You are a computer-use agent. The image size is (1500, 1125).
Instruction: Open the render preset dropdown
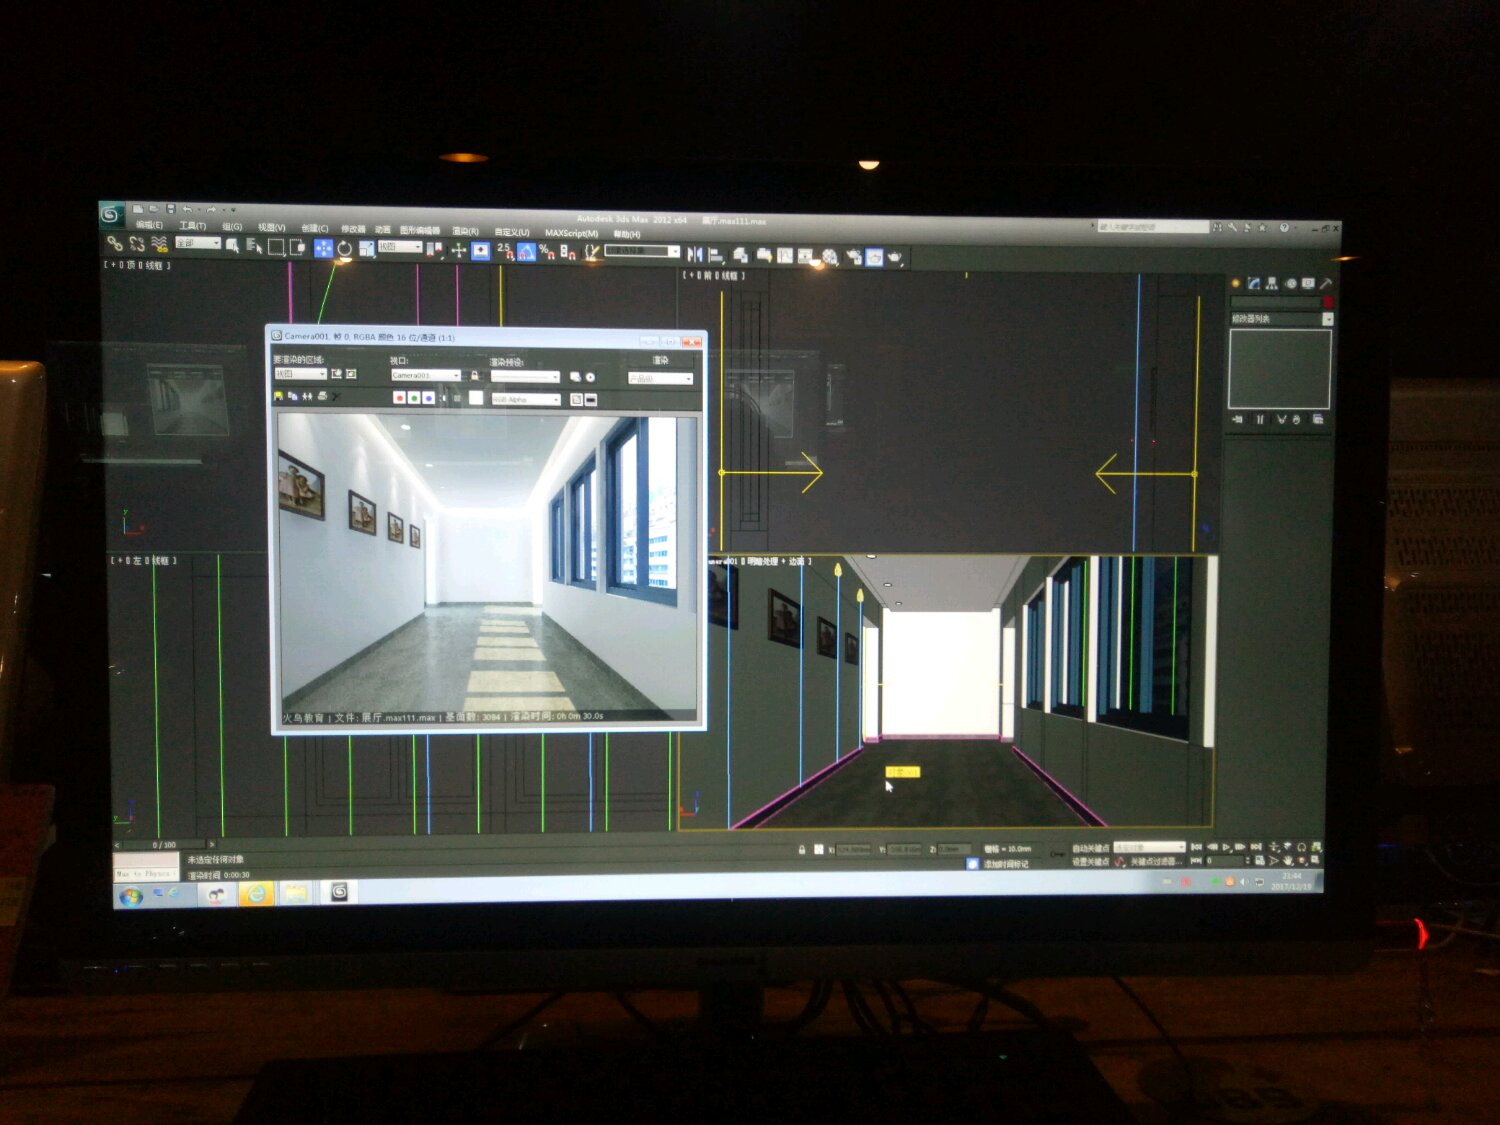(x=525, y=377)
